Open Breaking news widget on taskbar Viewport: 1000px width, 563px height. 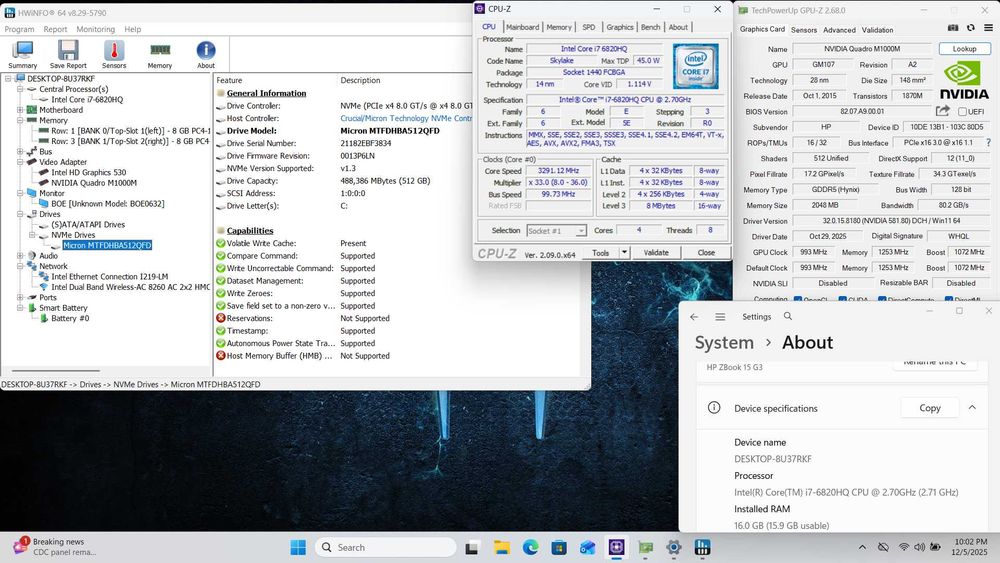[x=53, y=546]
